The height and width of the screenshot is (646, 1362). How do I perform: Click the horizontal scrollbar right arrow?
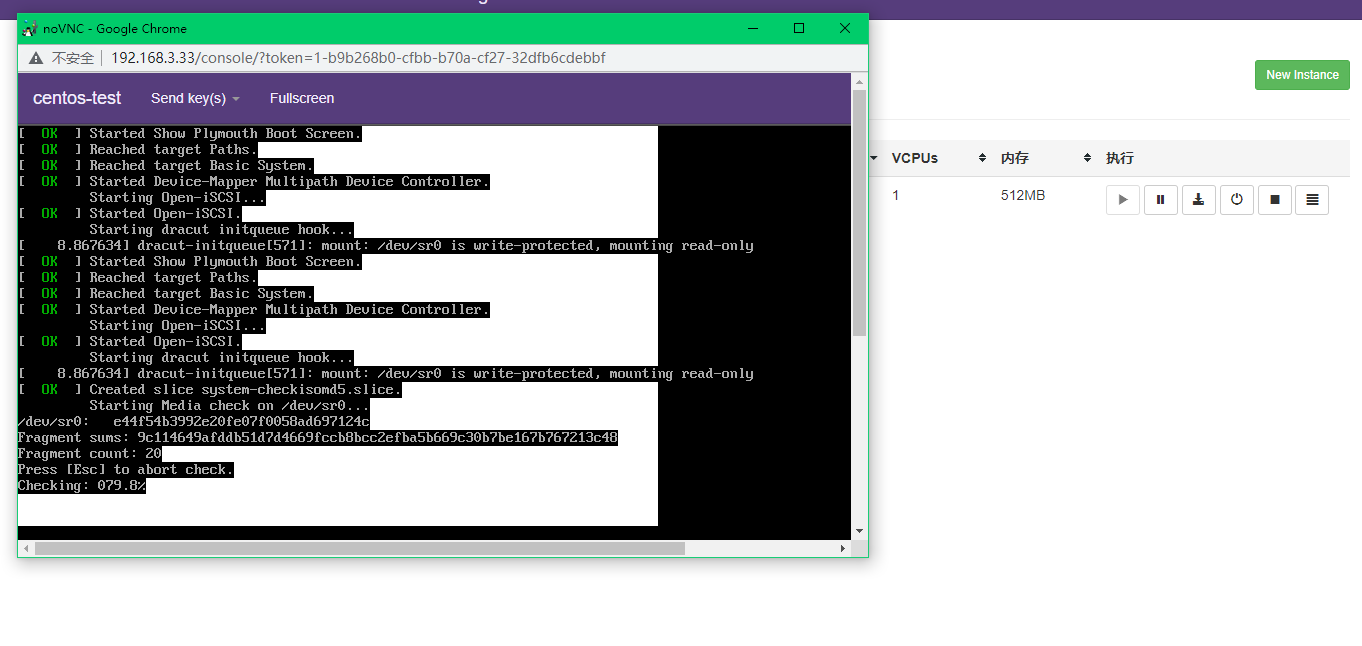click(843, 549)
